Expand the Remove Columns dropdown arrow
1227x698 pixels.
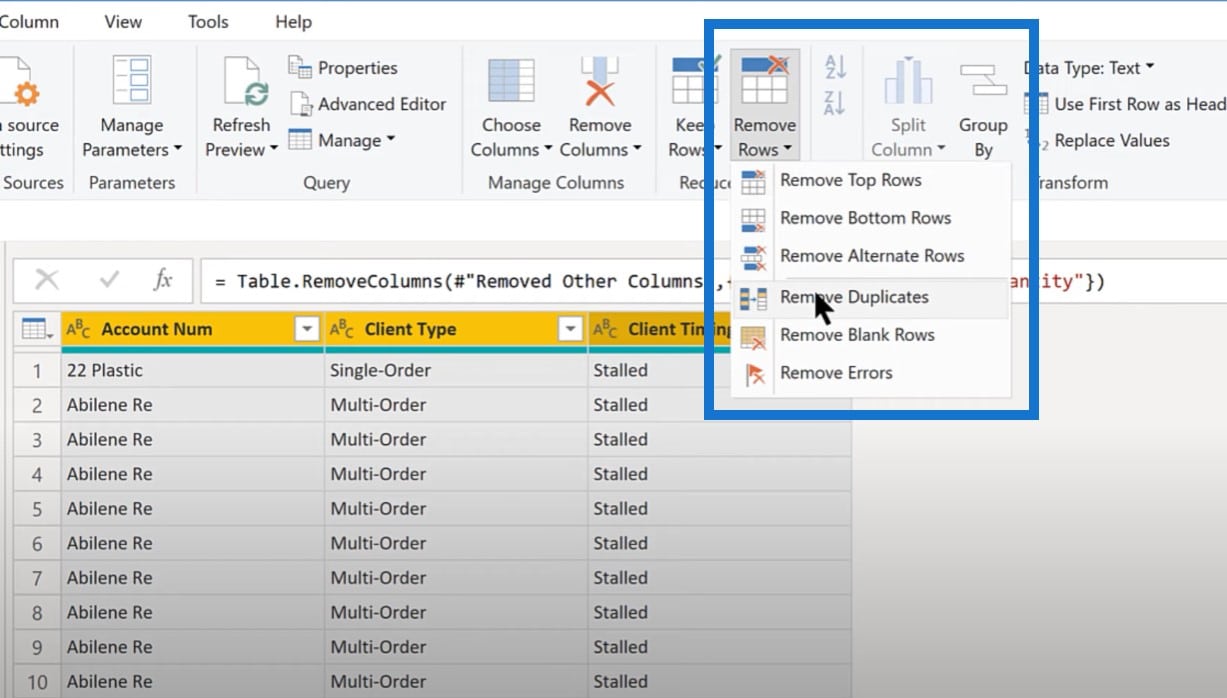(636, 150)
